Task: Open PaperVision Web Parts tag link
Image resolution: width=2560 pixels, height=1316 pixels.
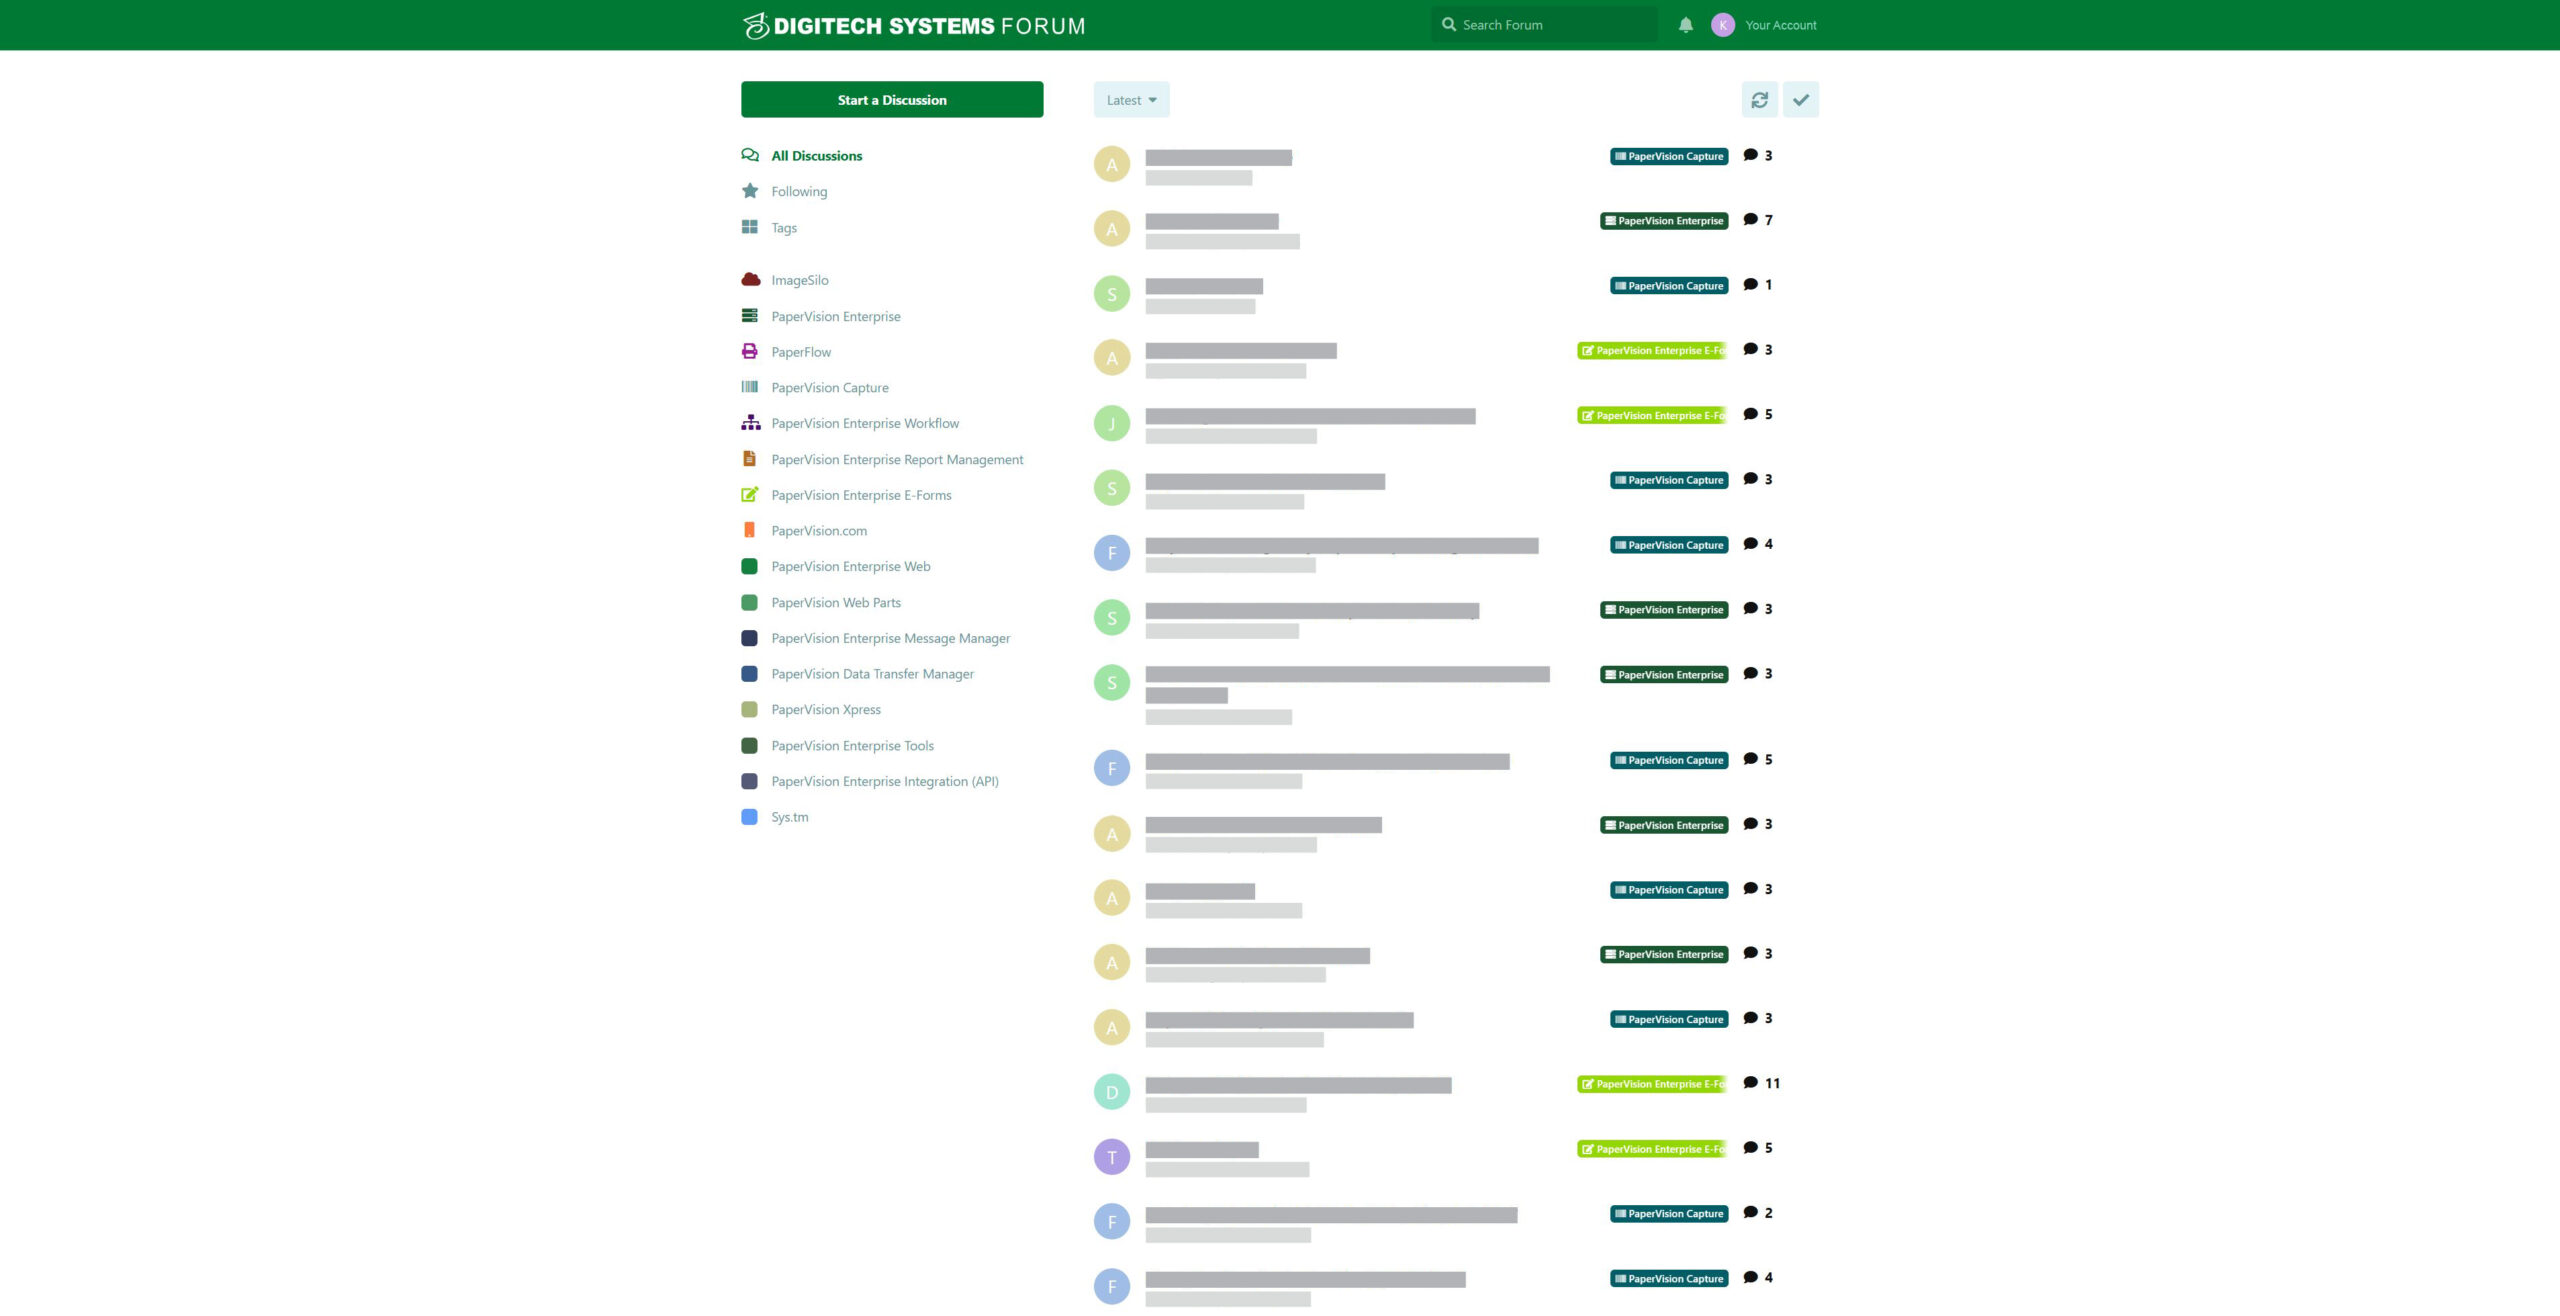Action: (x=836, y=602)
